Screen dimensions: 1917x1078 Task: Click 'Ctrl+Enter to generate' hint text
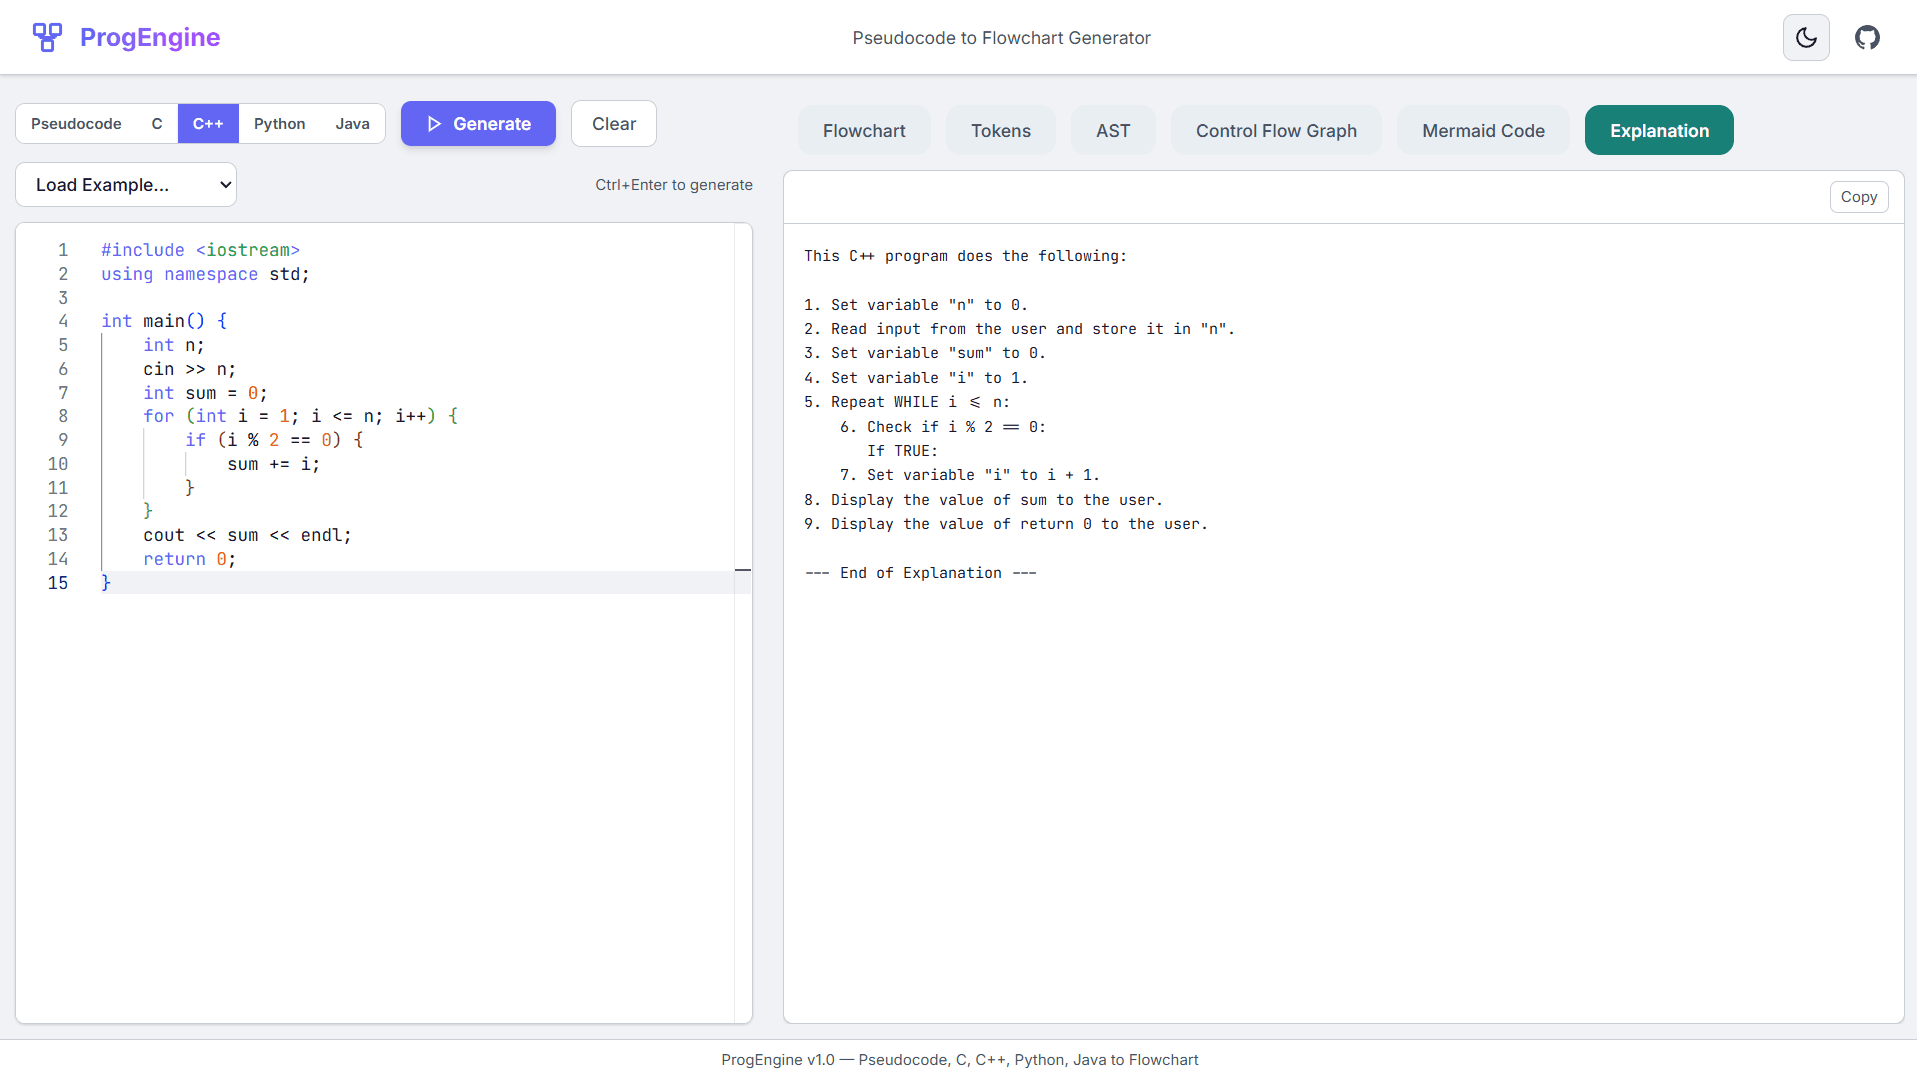(674, 185)
